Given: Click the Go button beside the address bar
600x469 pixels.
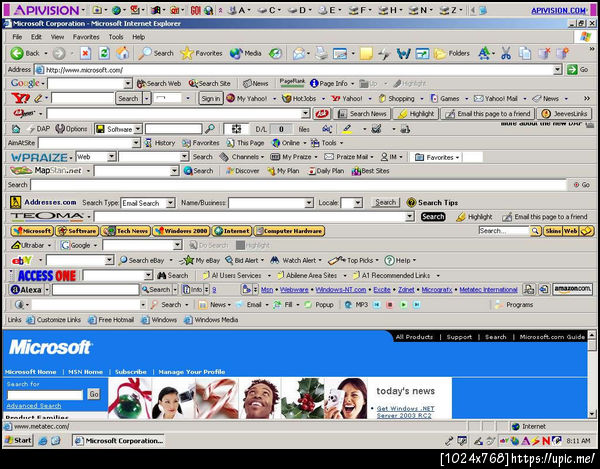Looking at the screenshot, I should (x=578, y=70).
